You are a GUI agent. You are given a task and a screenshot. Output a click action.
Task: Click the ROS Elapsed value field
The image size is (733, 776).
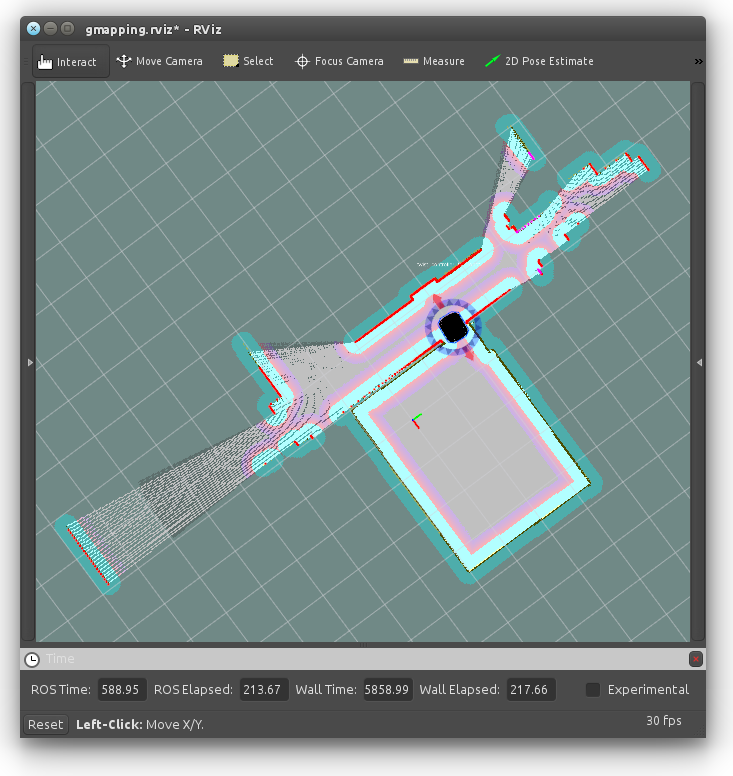coord(264,690)
